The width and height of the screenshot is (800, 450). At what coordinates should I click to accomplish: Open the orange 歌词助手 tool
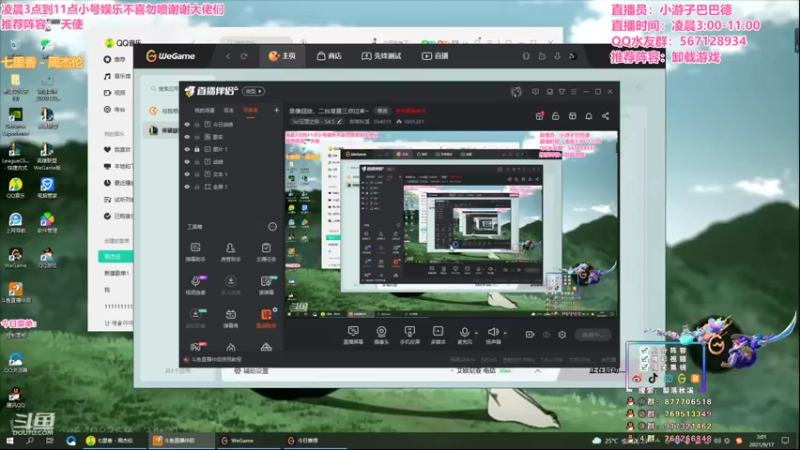(x=266, y=318)
